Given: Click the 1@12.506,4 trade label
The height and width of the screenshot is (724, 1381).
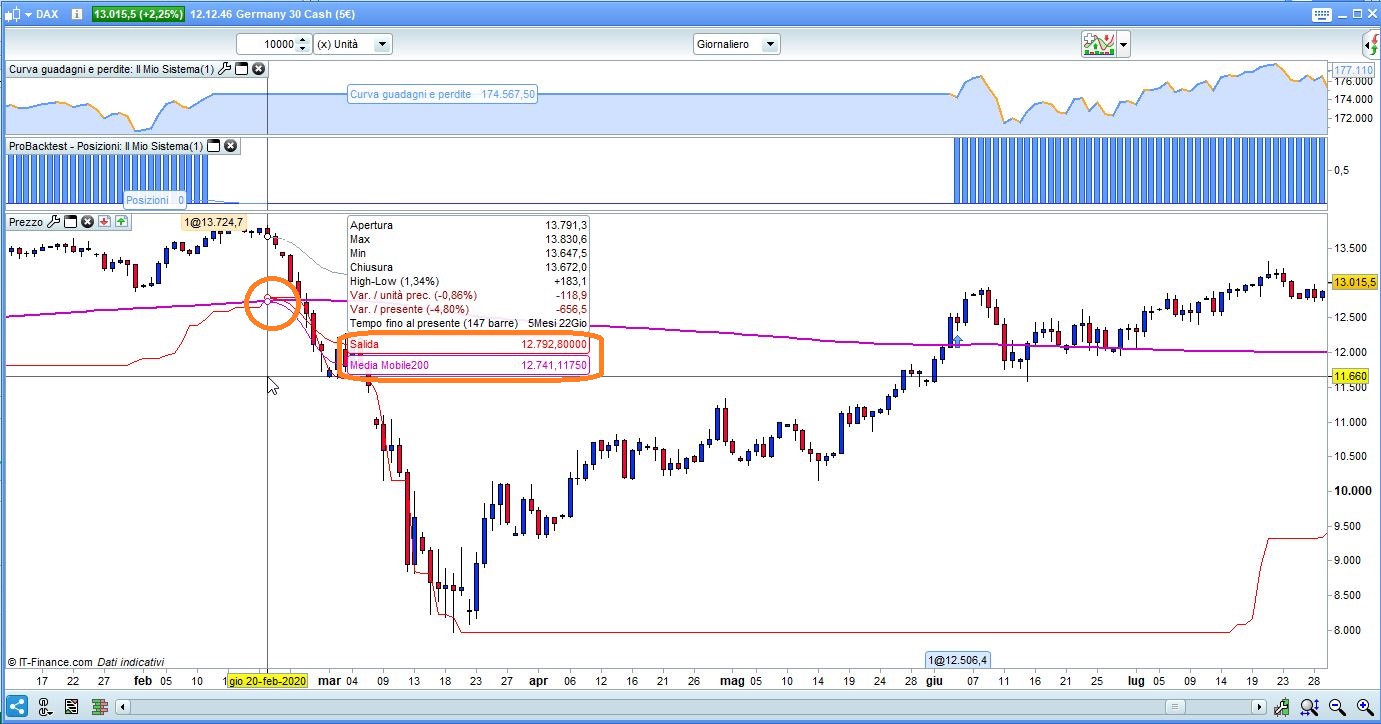Looking at the screenshot, I should coord(958,660).
